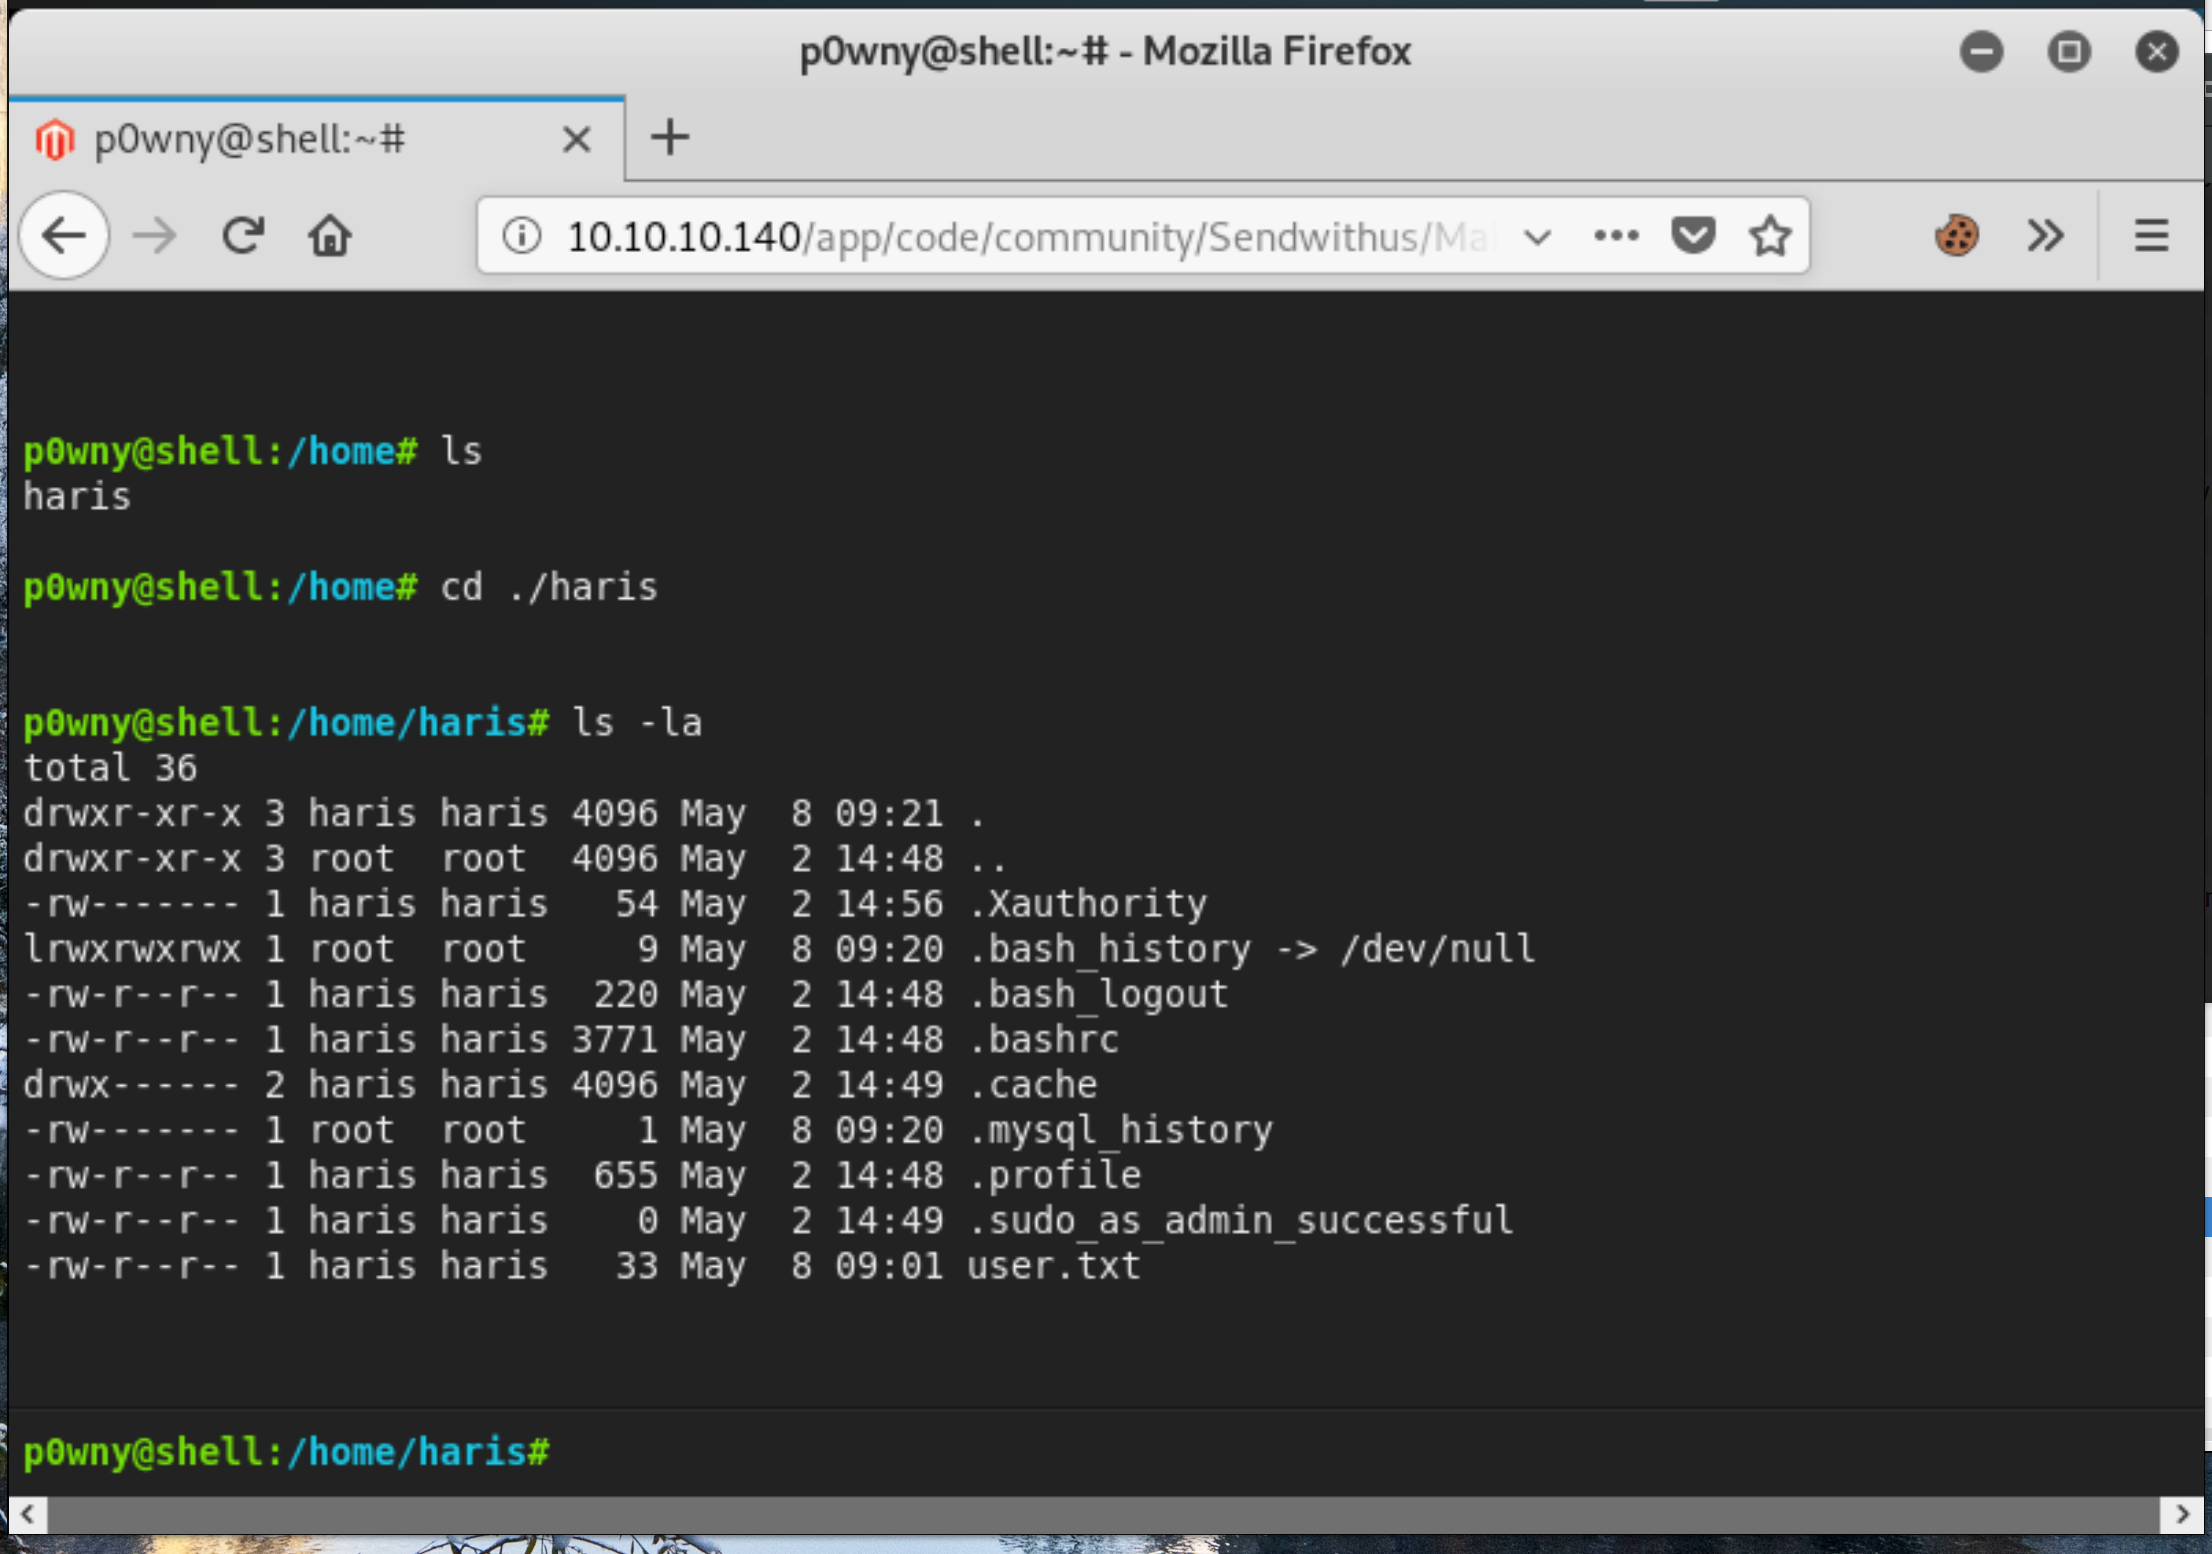
Task: Click the horizontal scrollbar left arrow
Action: tap(28, 1514)
